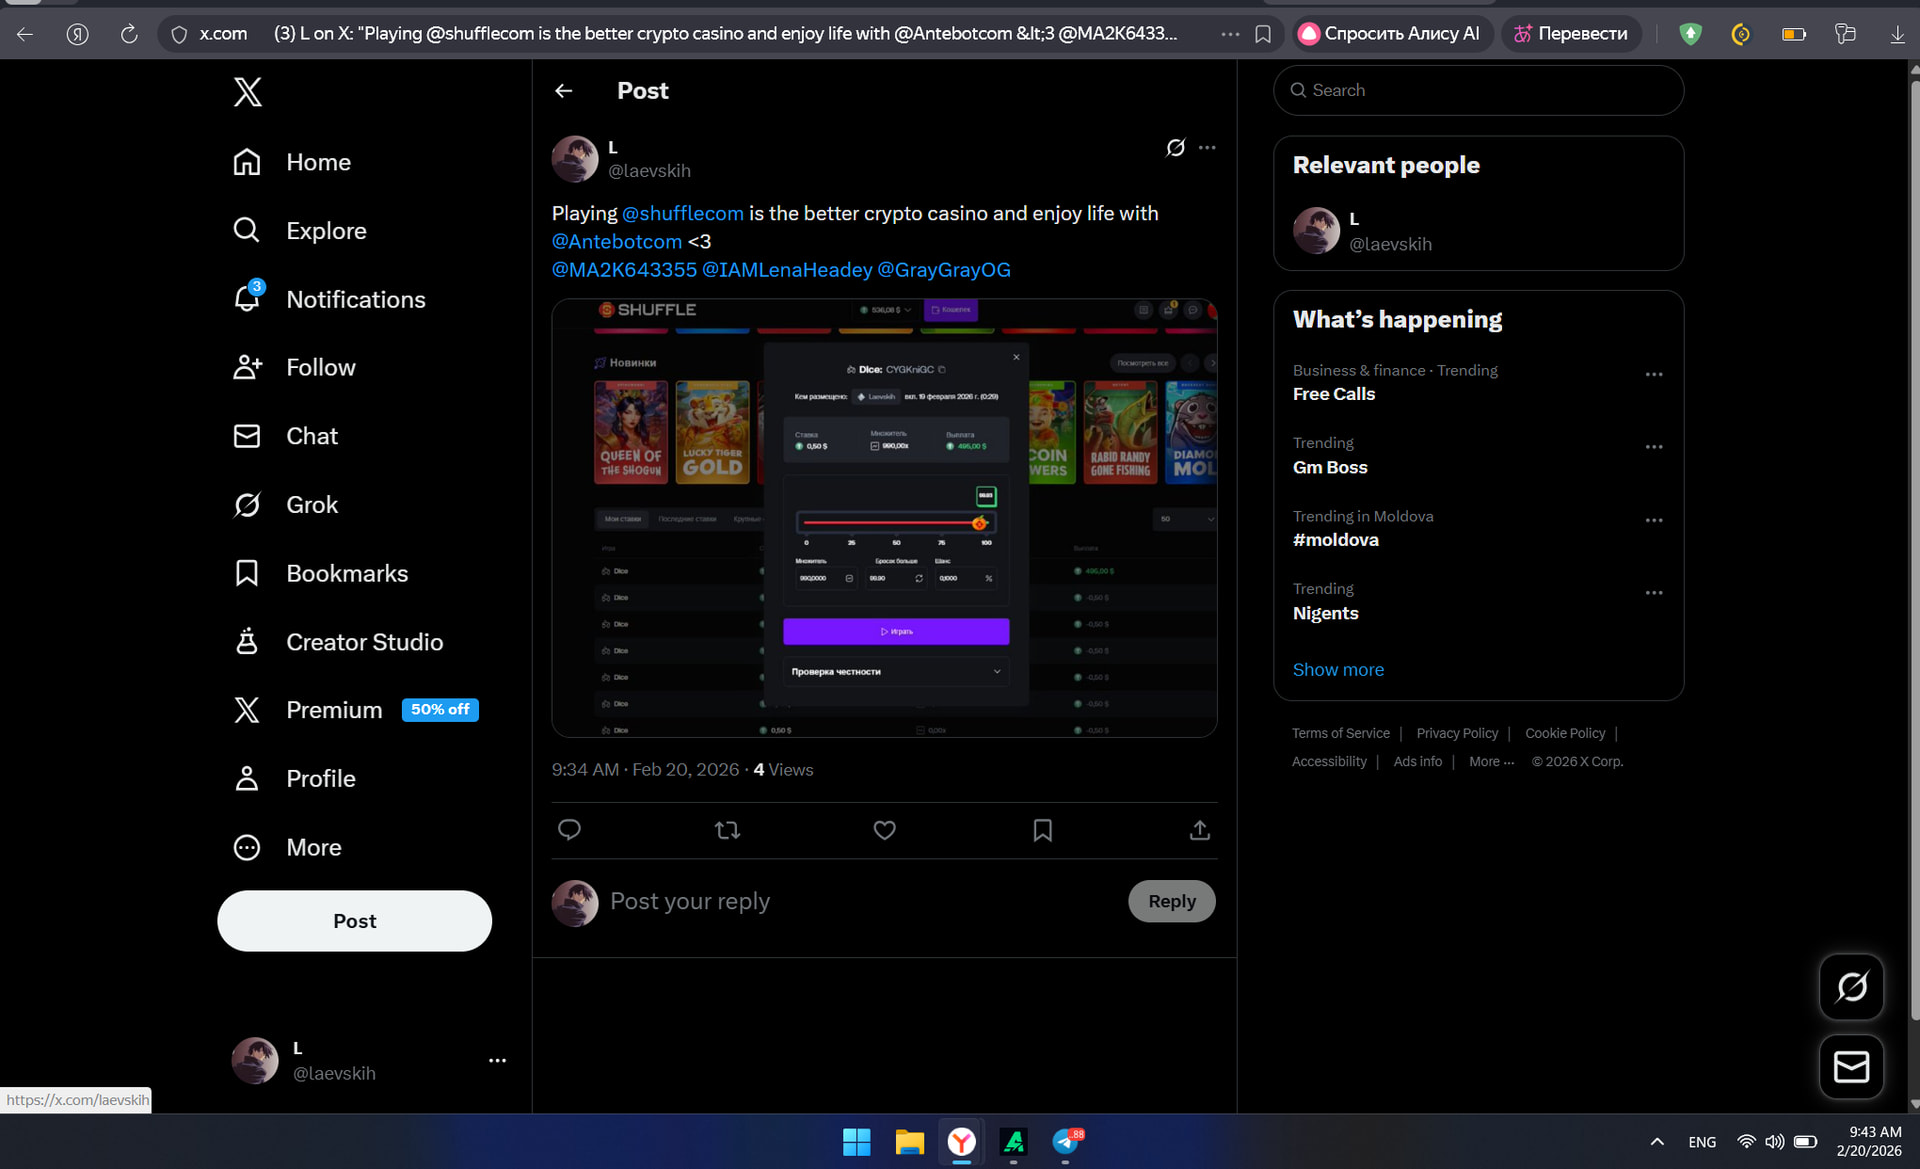Open post options three-dot menu

pos(1208,148)
